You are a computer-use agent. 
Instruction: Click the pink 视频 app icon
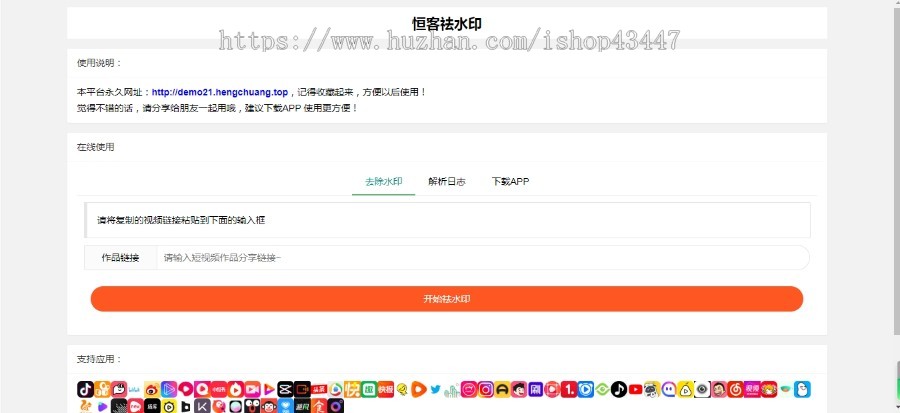[x=752, y=389]
